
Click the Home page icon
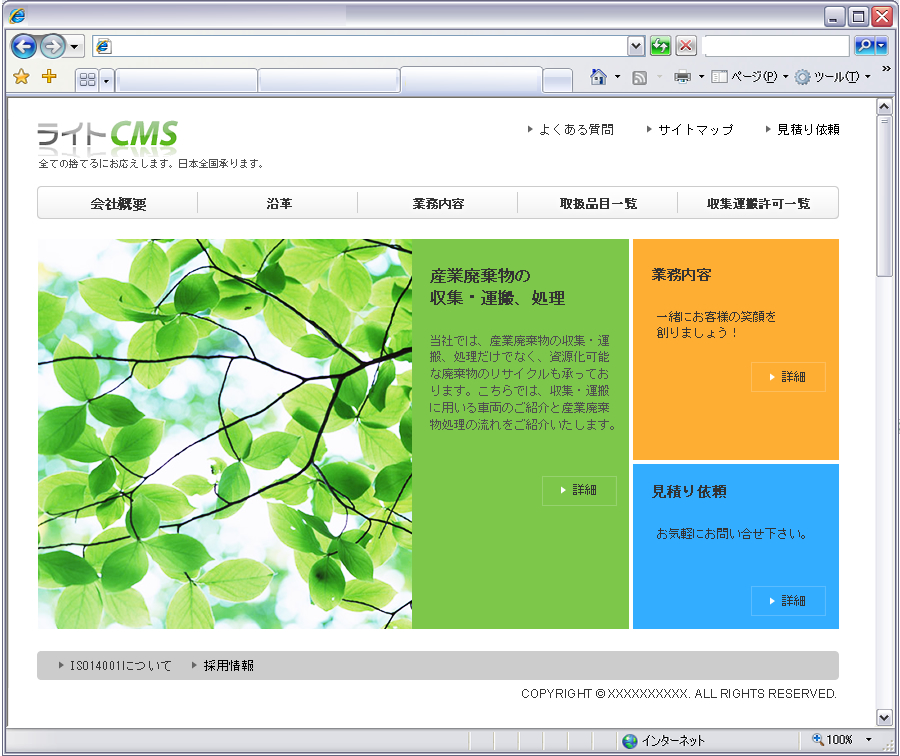[x=599, y=76]
